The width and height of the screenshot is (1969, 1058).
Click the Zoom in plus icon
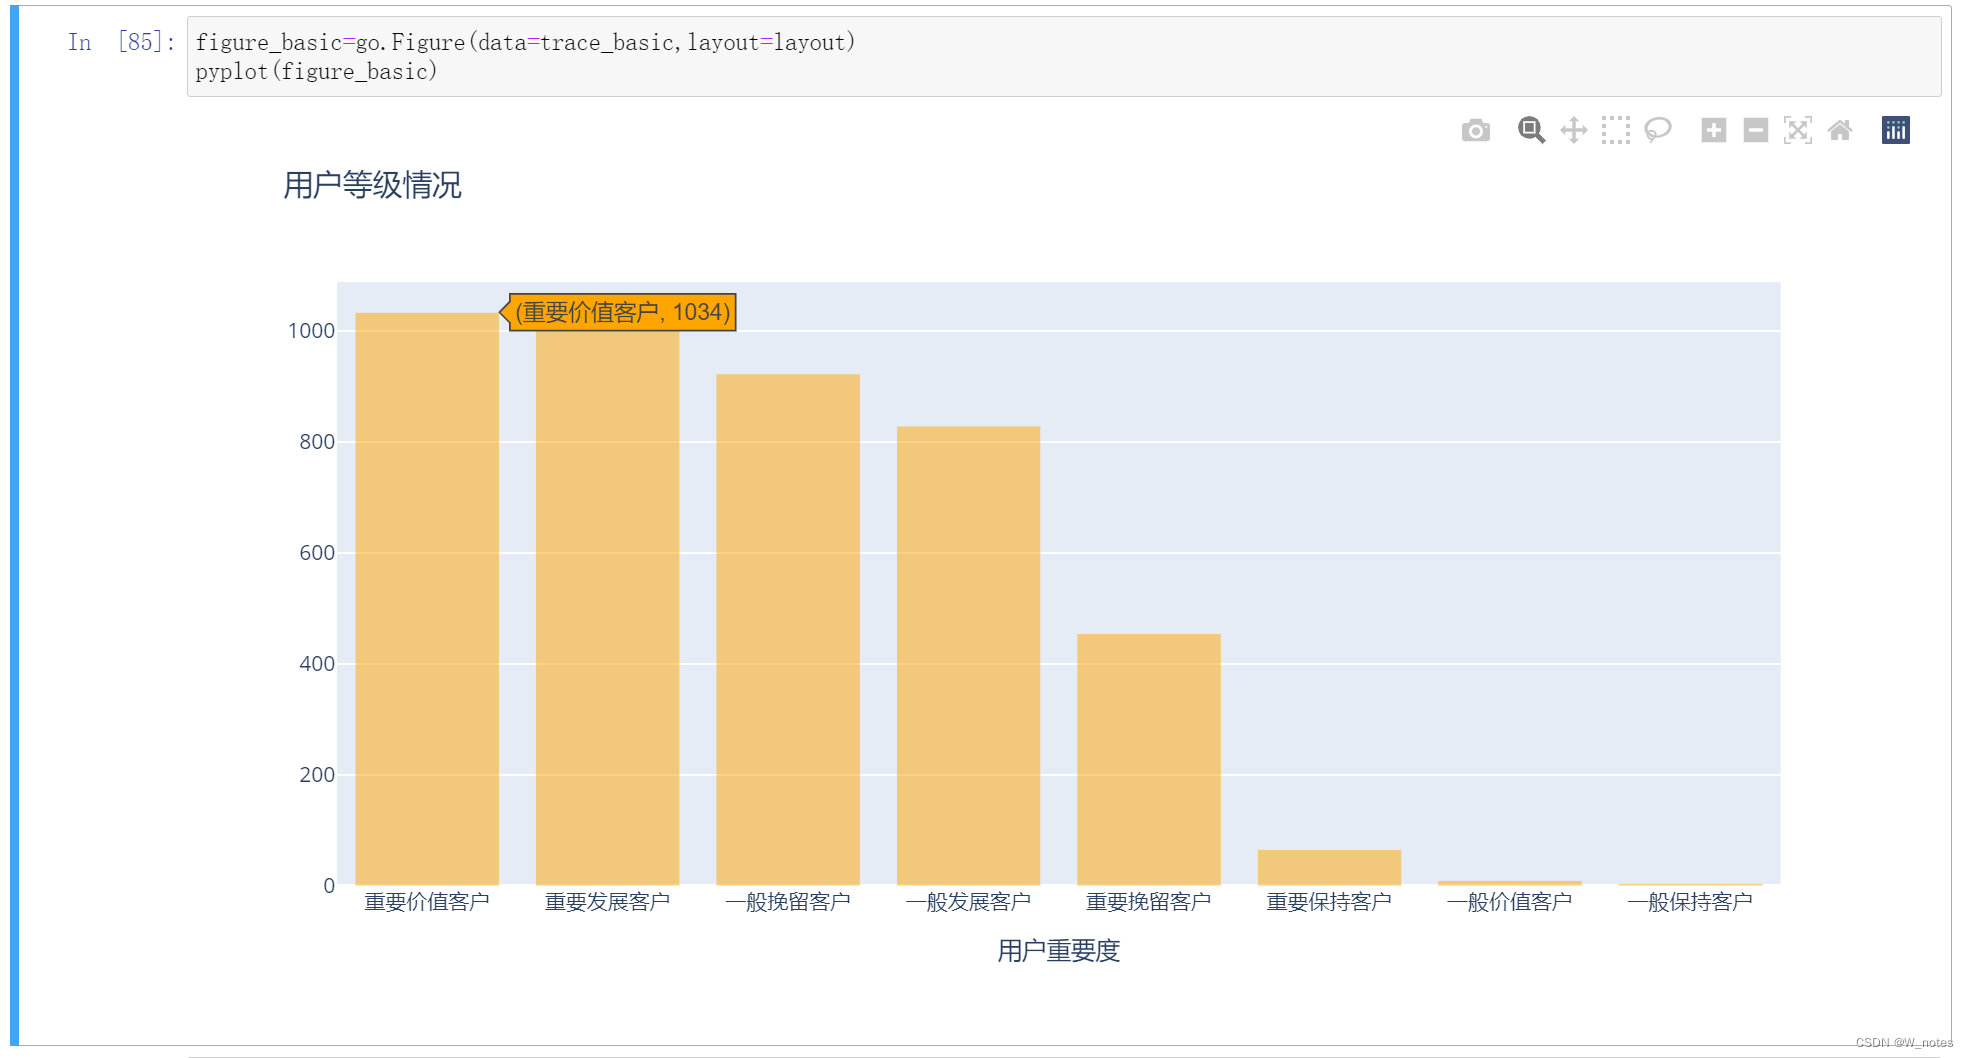tap(1713, 130)
